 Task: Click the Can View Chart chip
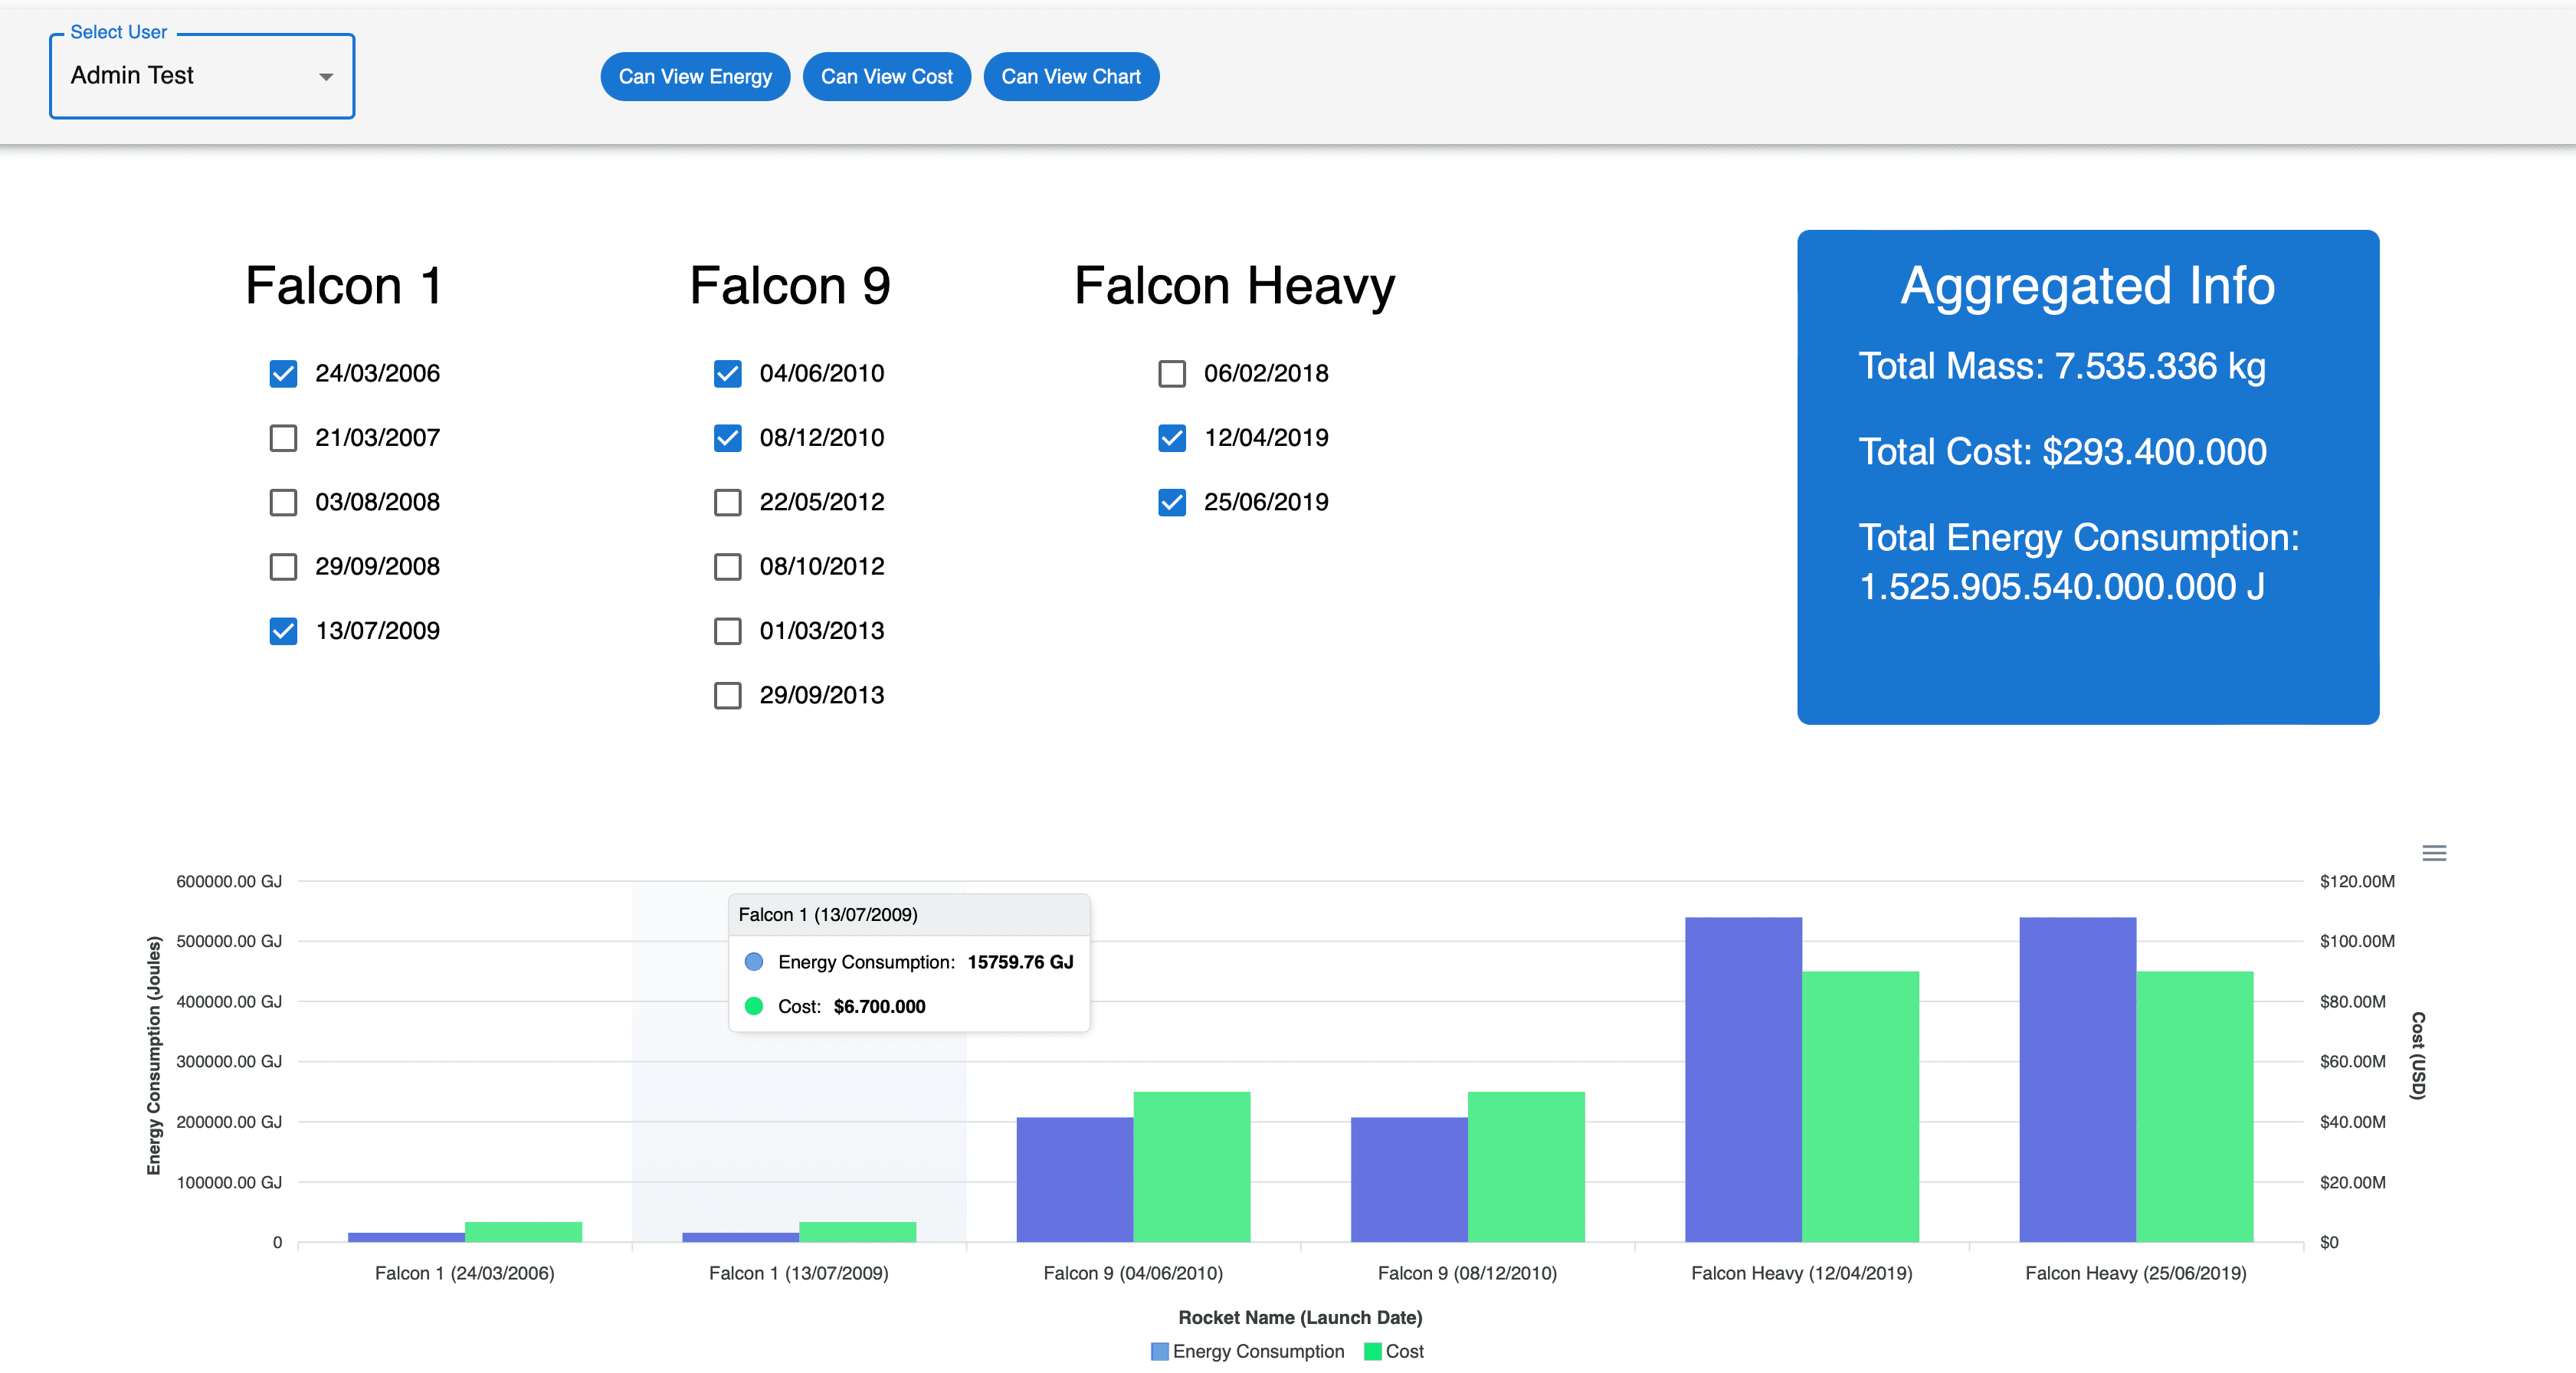[1070, 77]
